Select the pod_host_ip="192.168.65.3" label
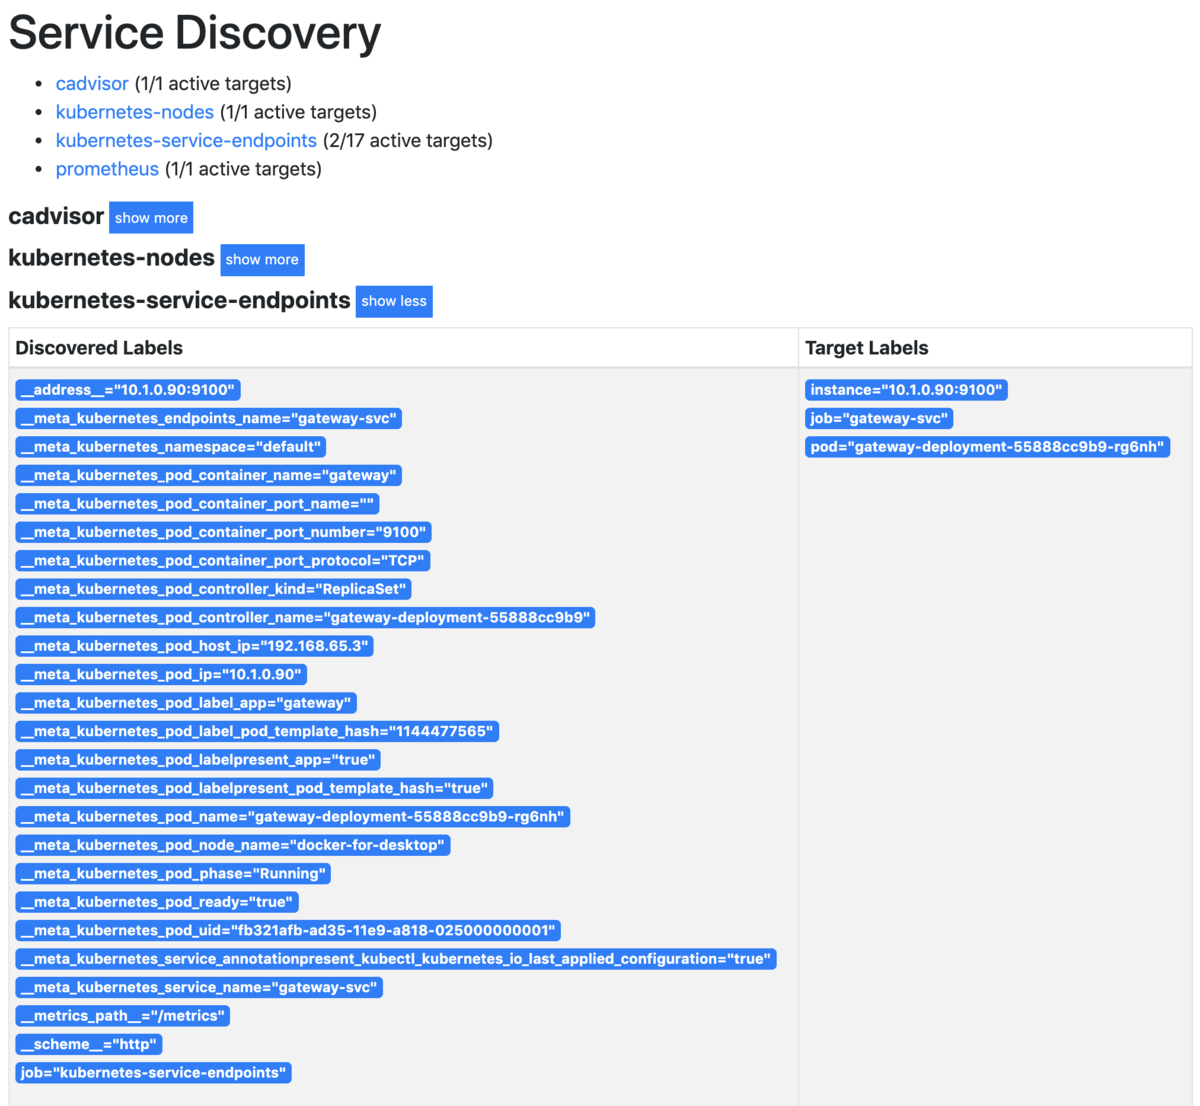The image size is (1200, 1106). (194, 646)
